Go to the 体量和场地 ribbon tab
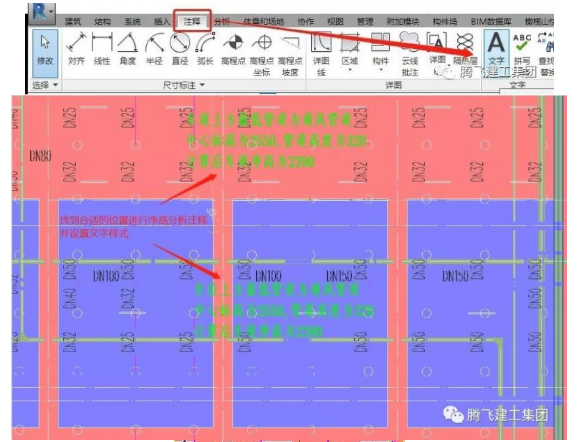 point(264,22)
